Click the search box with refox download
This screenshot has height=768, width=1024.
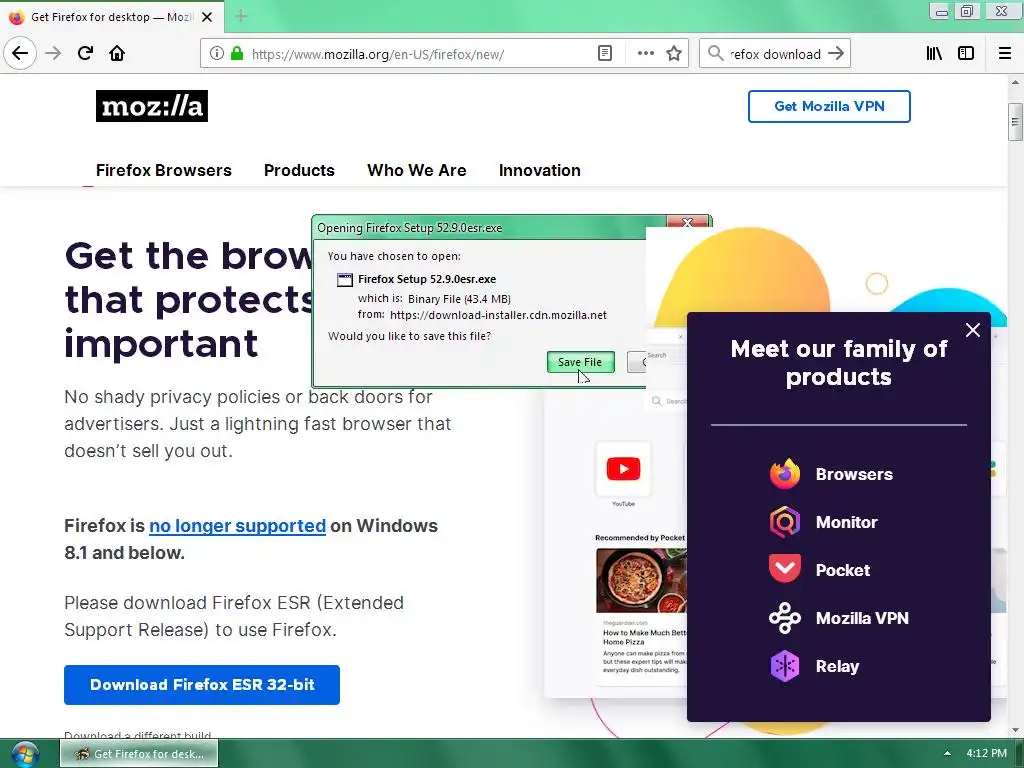tap(775, 54)
